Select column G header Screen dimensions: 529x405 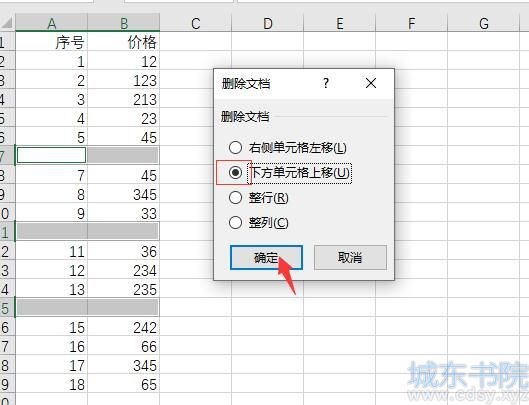click(483, 23)
